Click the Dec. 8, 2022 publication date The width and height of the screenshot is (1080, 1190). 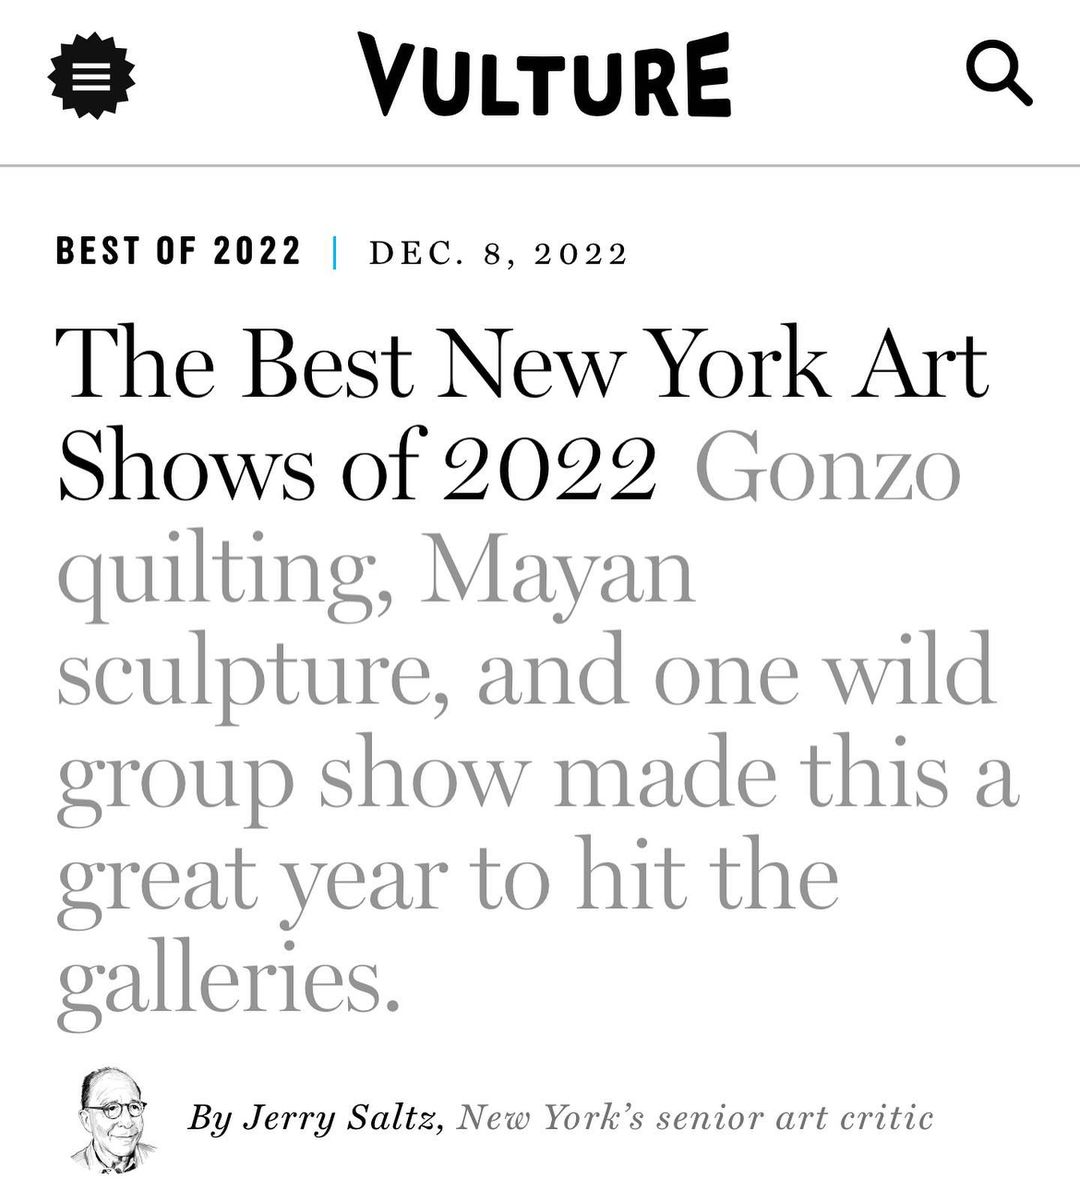(498, 253)
